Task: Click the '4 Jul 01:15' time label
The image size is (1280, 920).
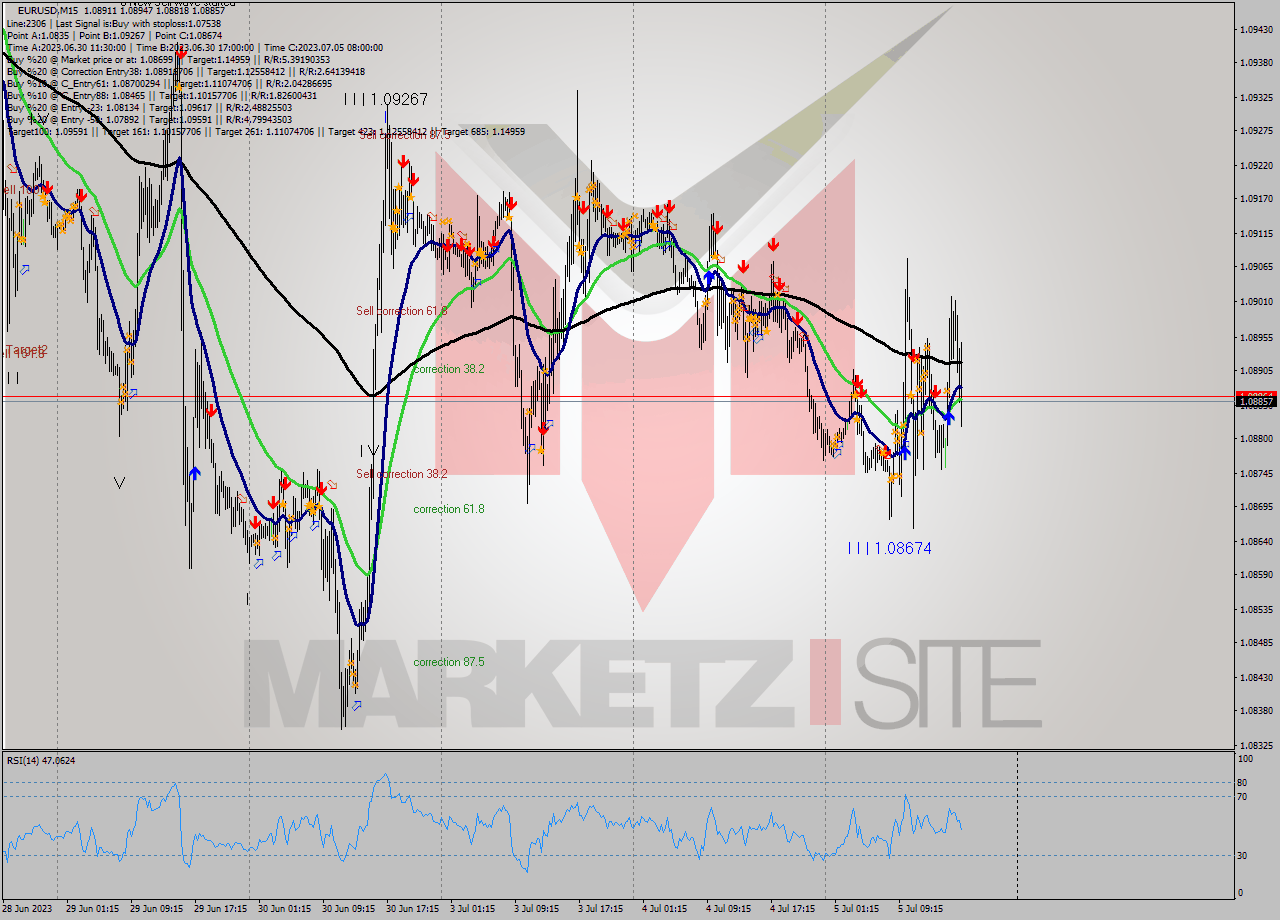Action: tap(665, 909)
